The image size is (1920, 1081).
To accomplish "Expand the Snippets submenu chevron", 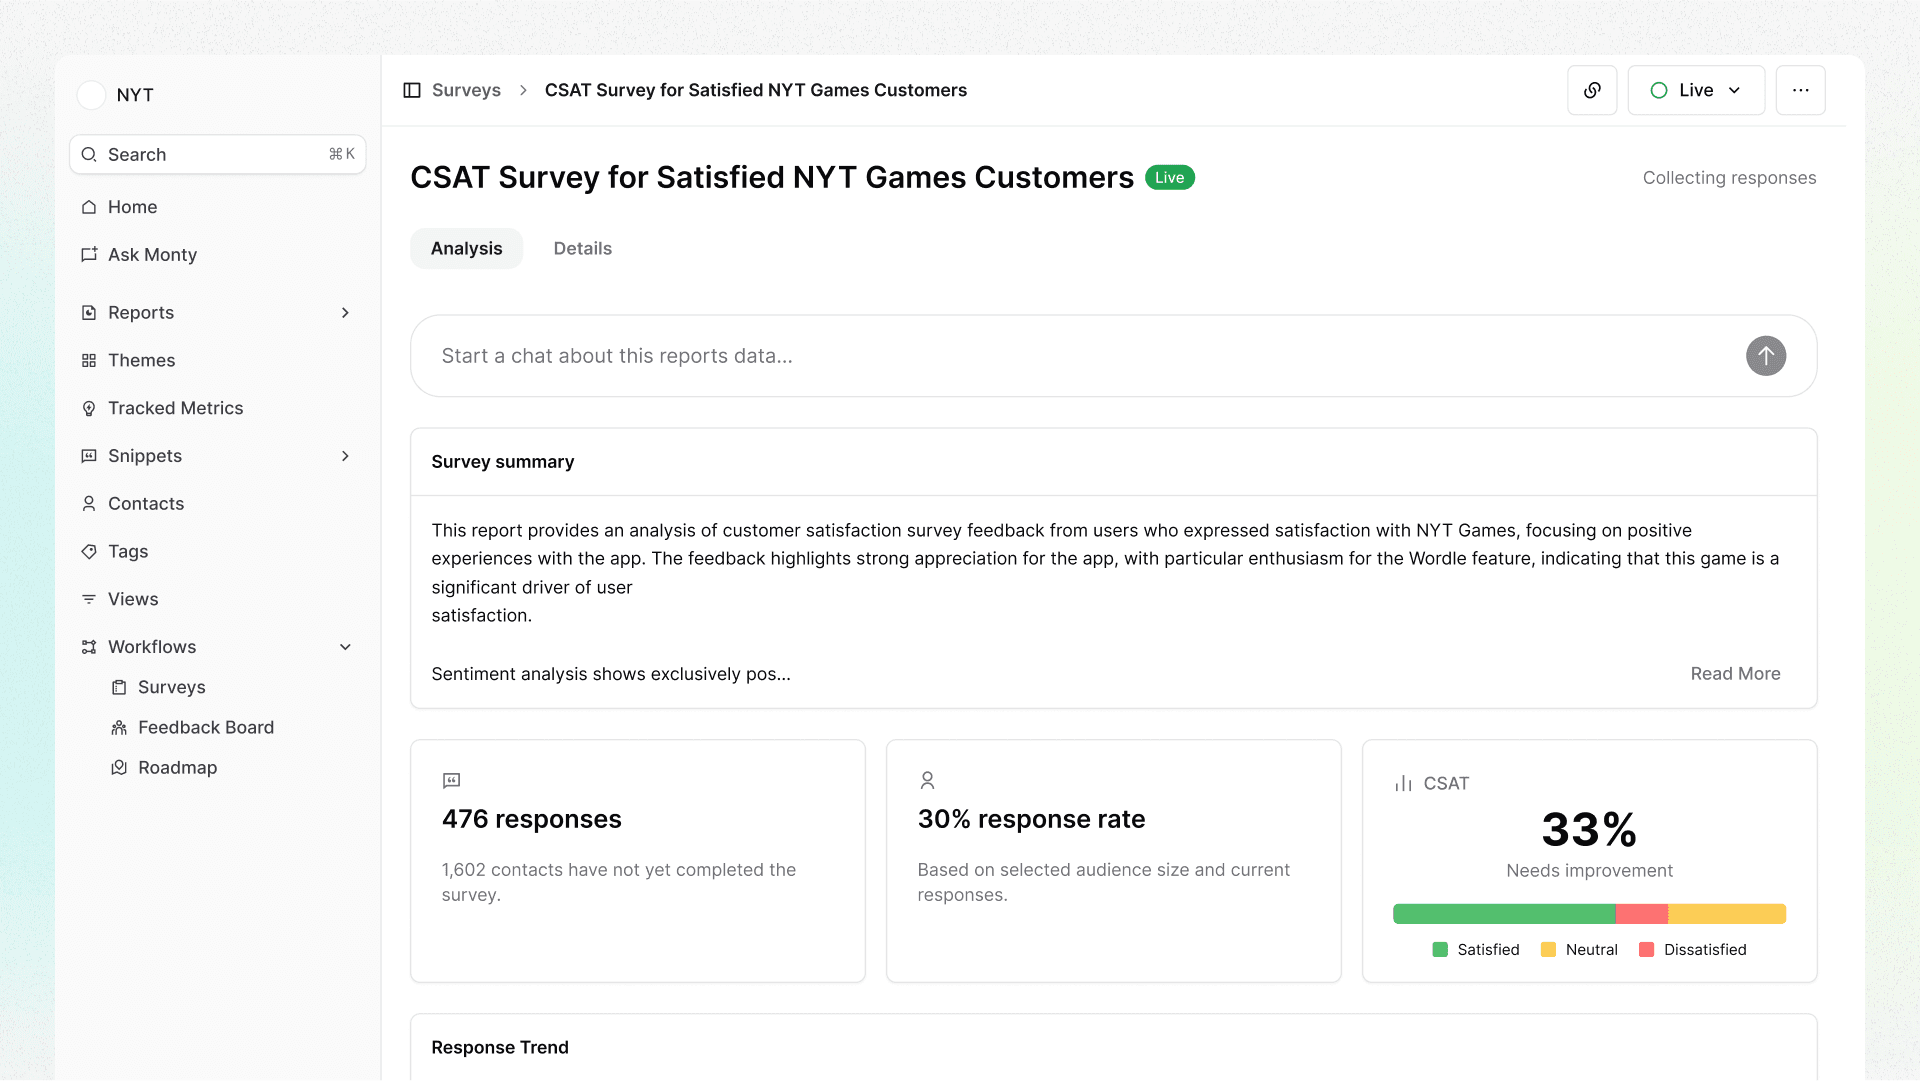I will (x=345, y=456).
